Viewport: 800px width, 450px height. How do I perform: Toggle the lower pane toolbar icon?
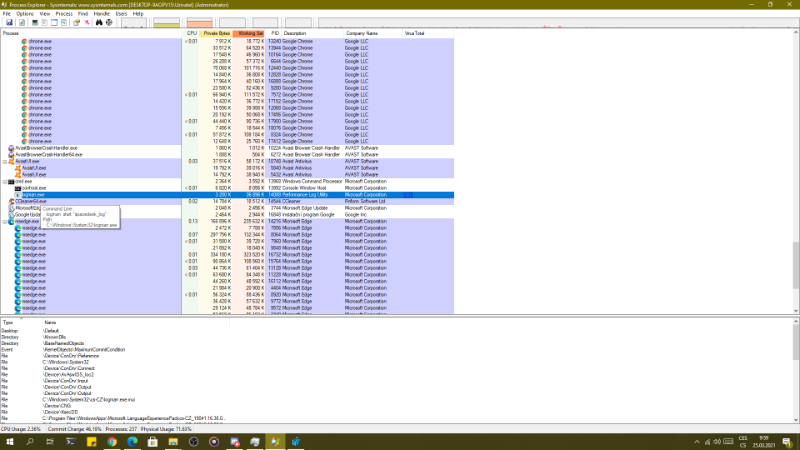[x=54, y=22]
